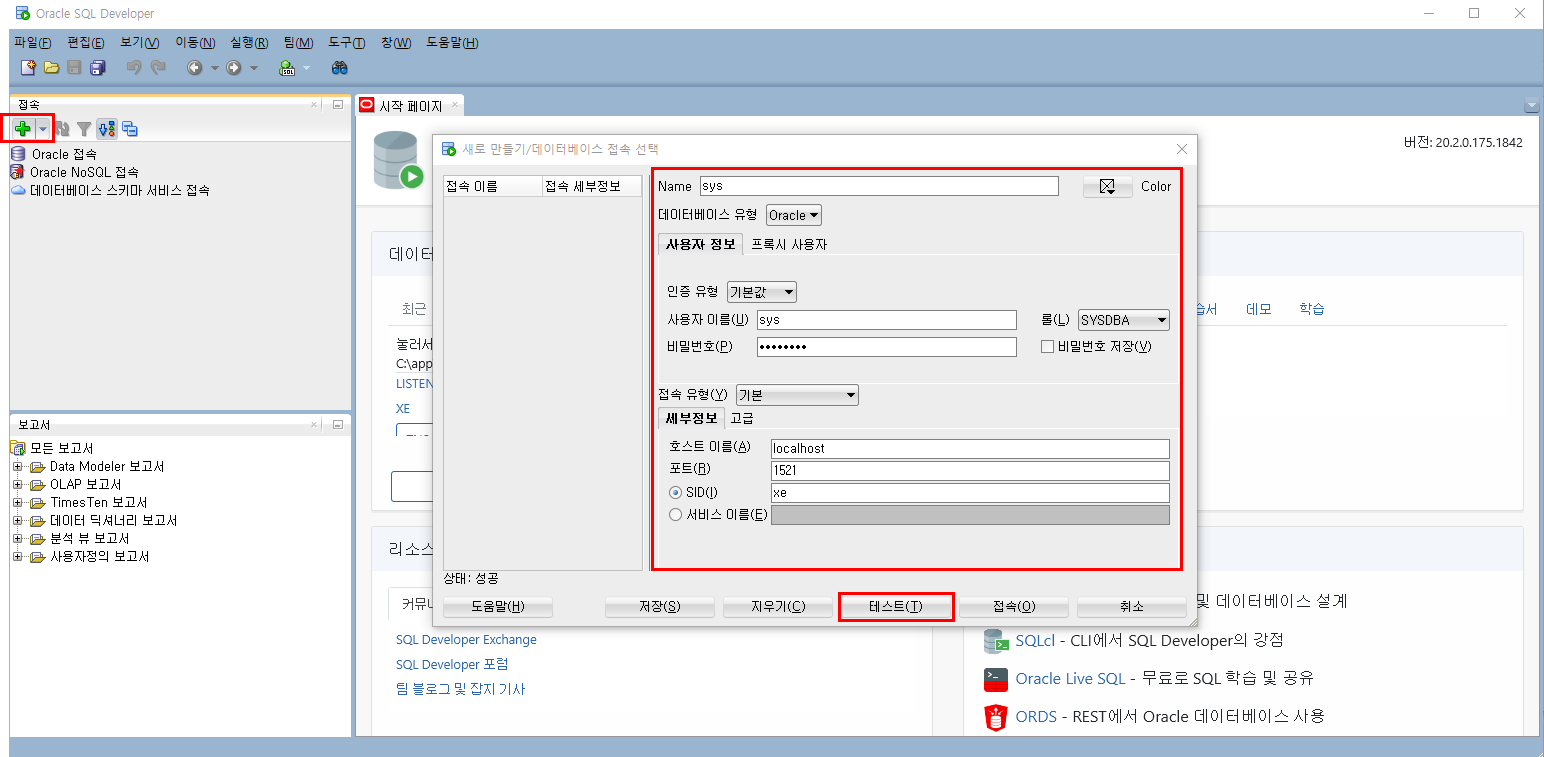Click the schema browser icon in connections toolbar
Viewport: 1544px width, 757px height.
click(x=107, y=129)
